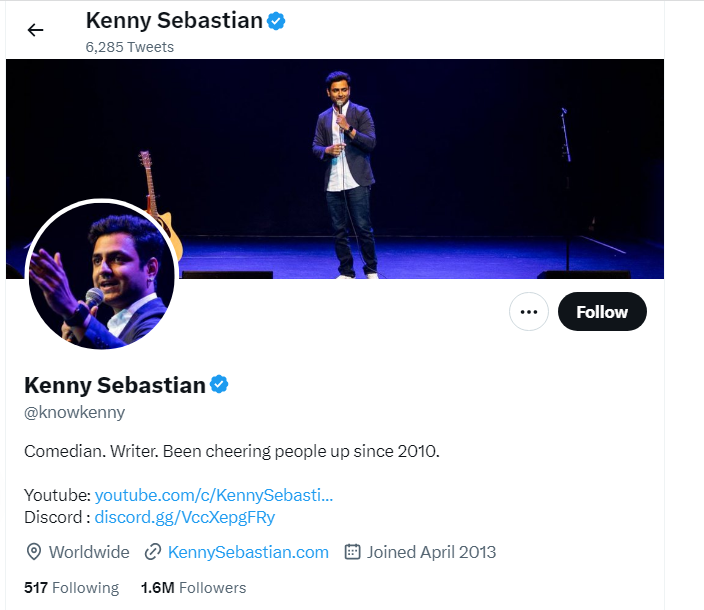Click the location pin icon
Viewport: 704px width, 610px height.
point(34,552)
